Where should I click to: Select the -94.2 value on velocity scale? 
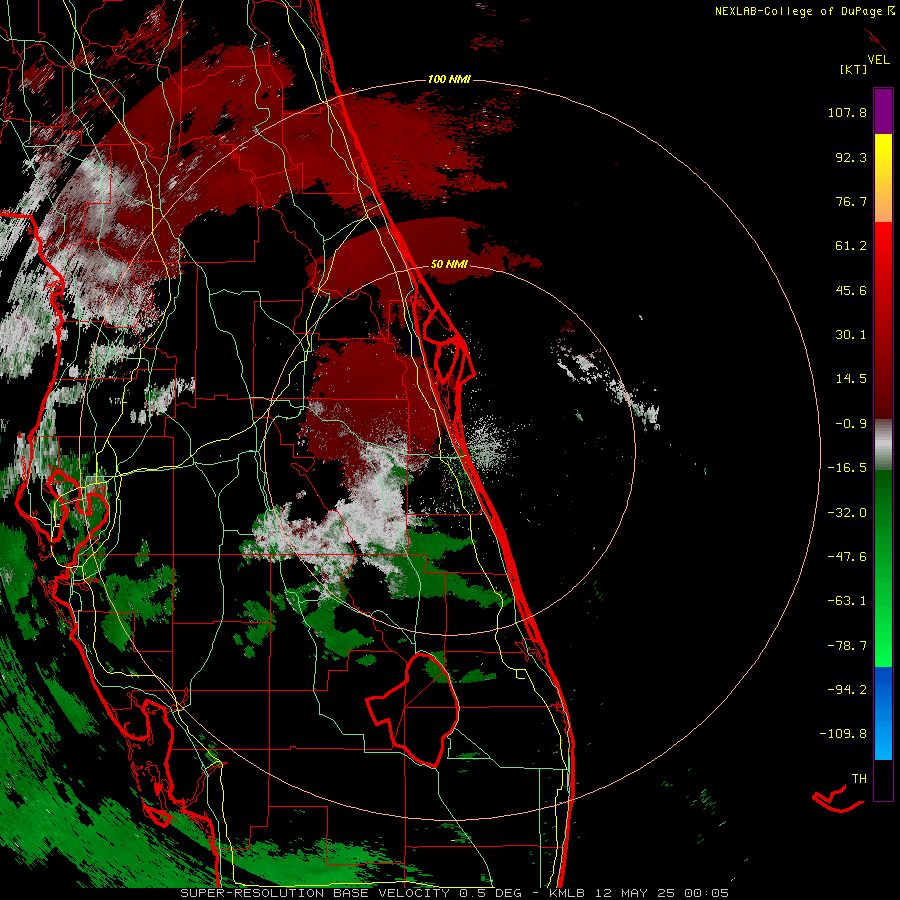click(847, 689)
